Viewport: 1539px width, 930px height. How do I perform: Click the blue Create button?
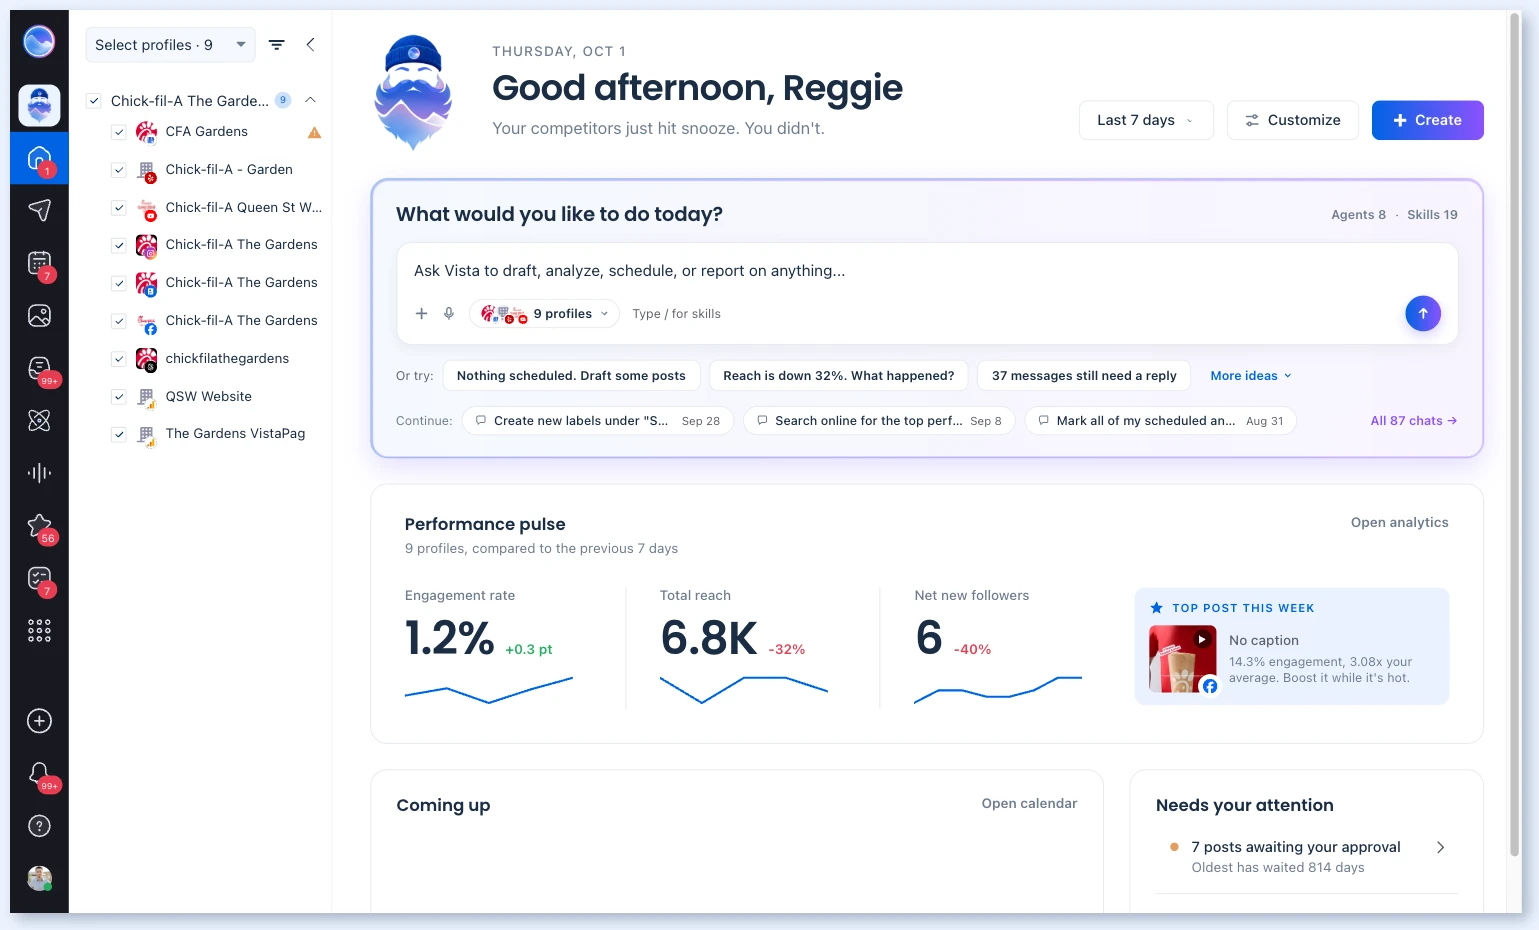tap(1427, 120)
